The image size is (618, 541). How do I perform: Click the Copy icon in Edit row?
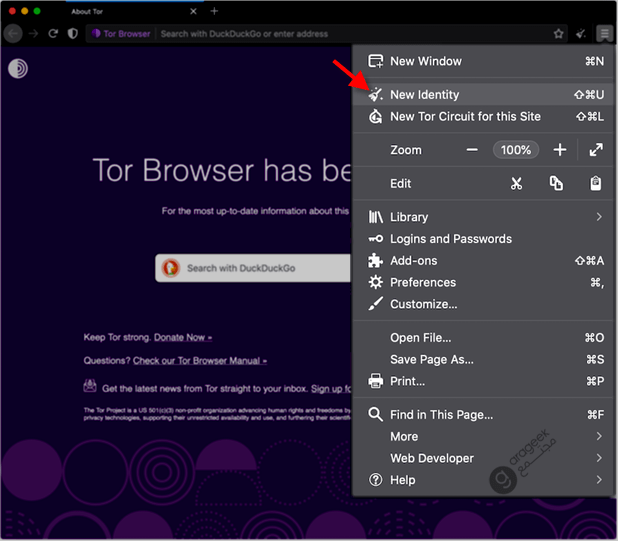556,183
